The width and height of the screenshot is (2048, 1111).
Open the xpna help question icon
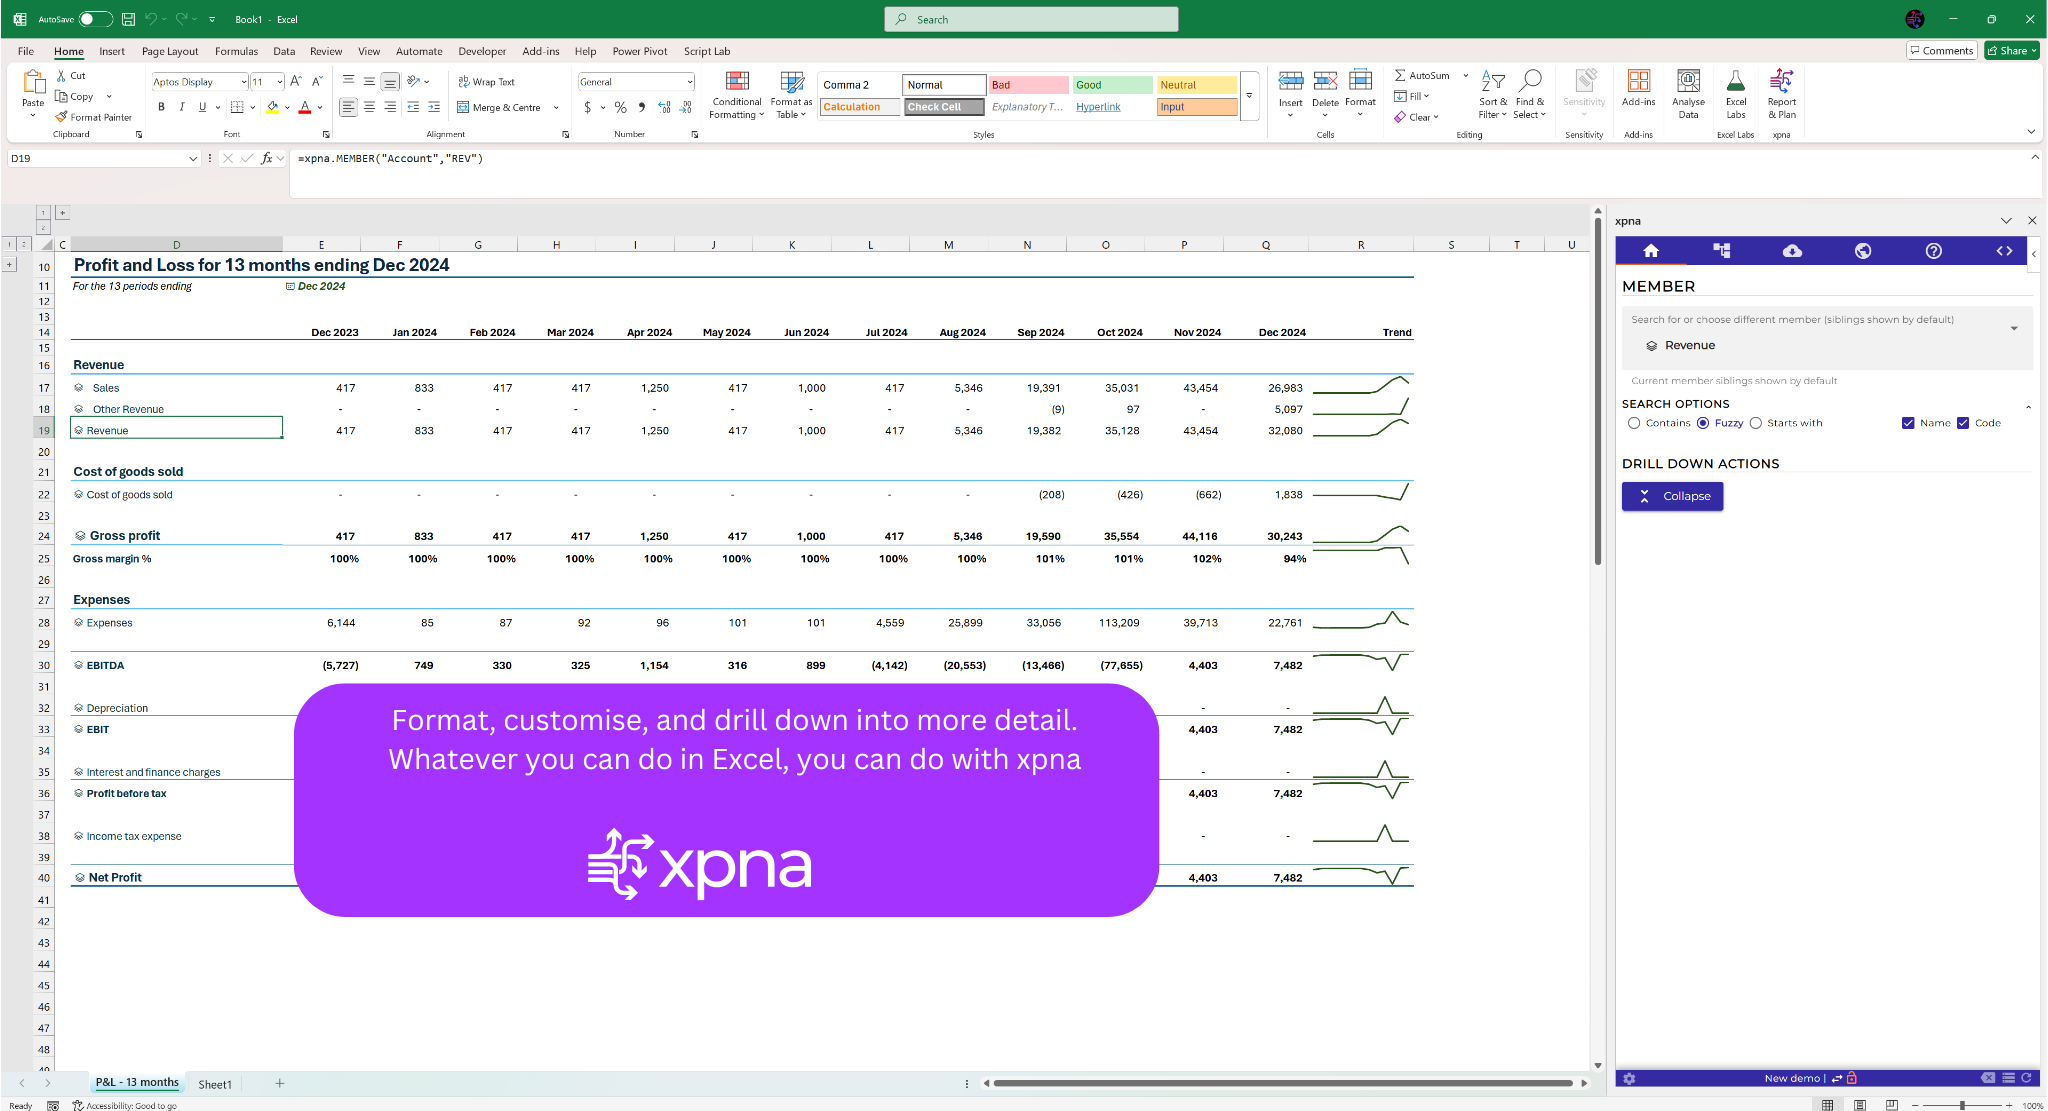[x=1933, y=251]
